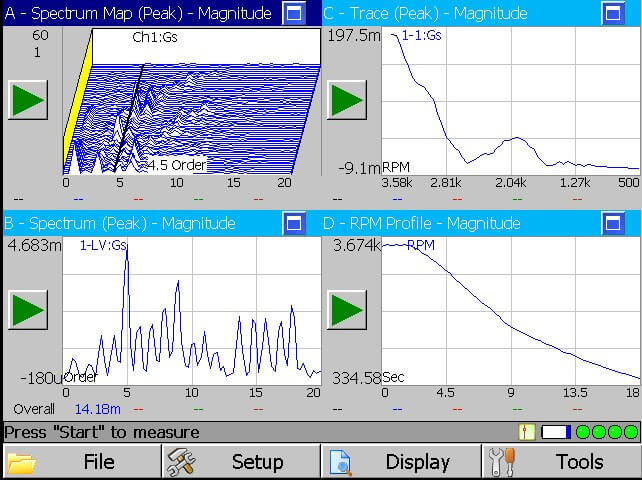Click the Overall value 14.18m
This screenshot has width=642, height=480.
(x=98, y=409)
